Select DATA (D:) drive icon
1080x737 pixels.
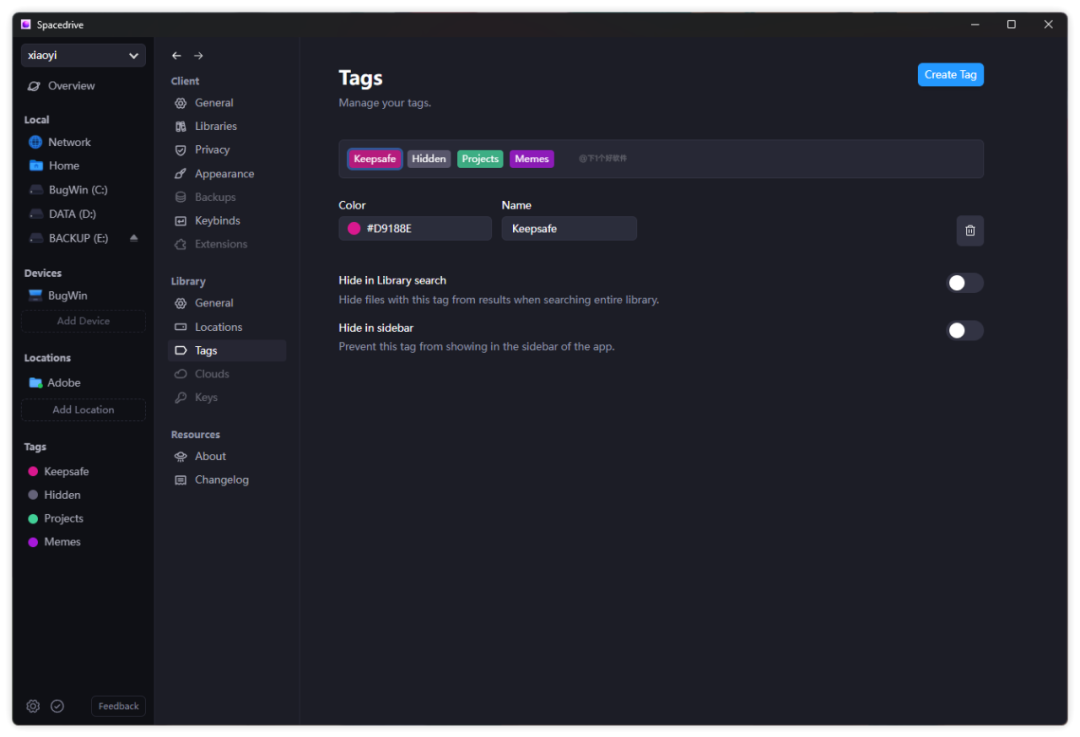pyautogui.click(x=36, y=214)
